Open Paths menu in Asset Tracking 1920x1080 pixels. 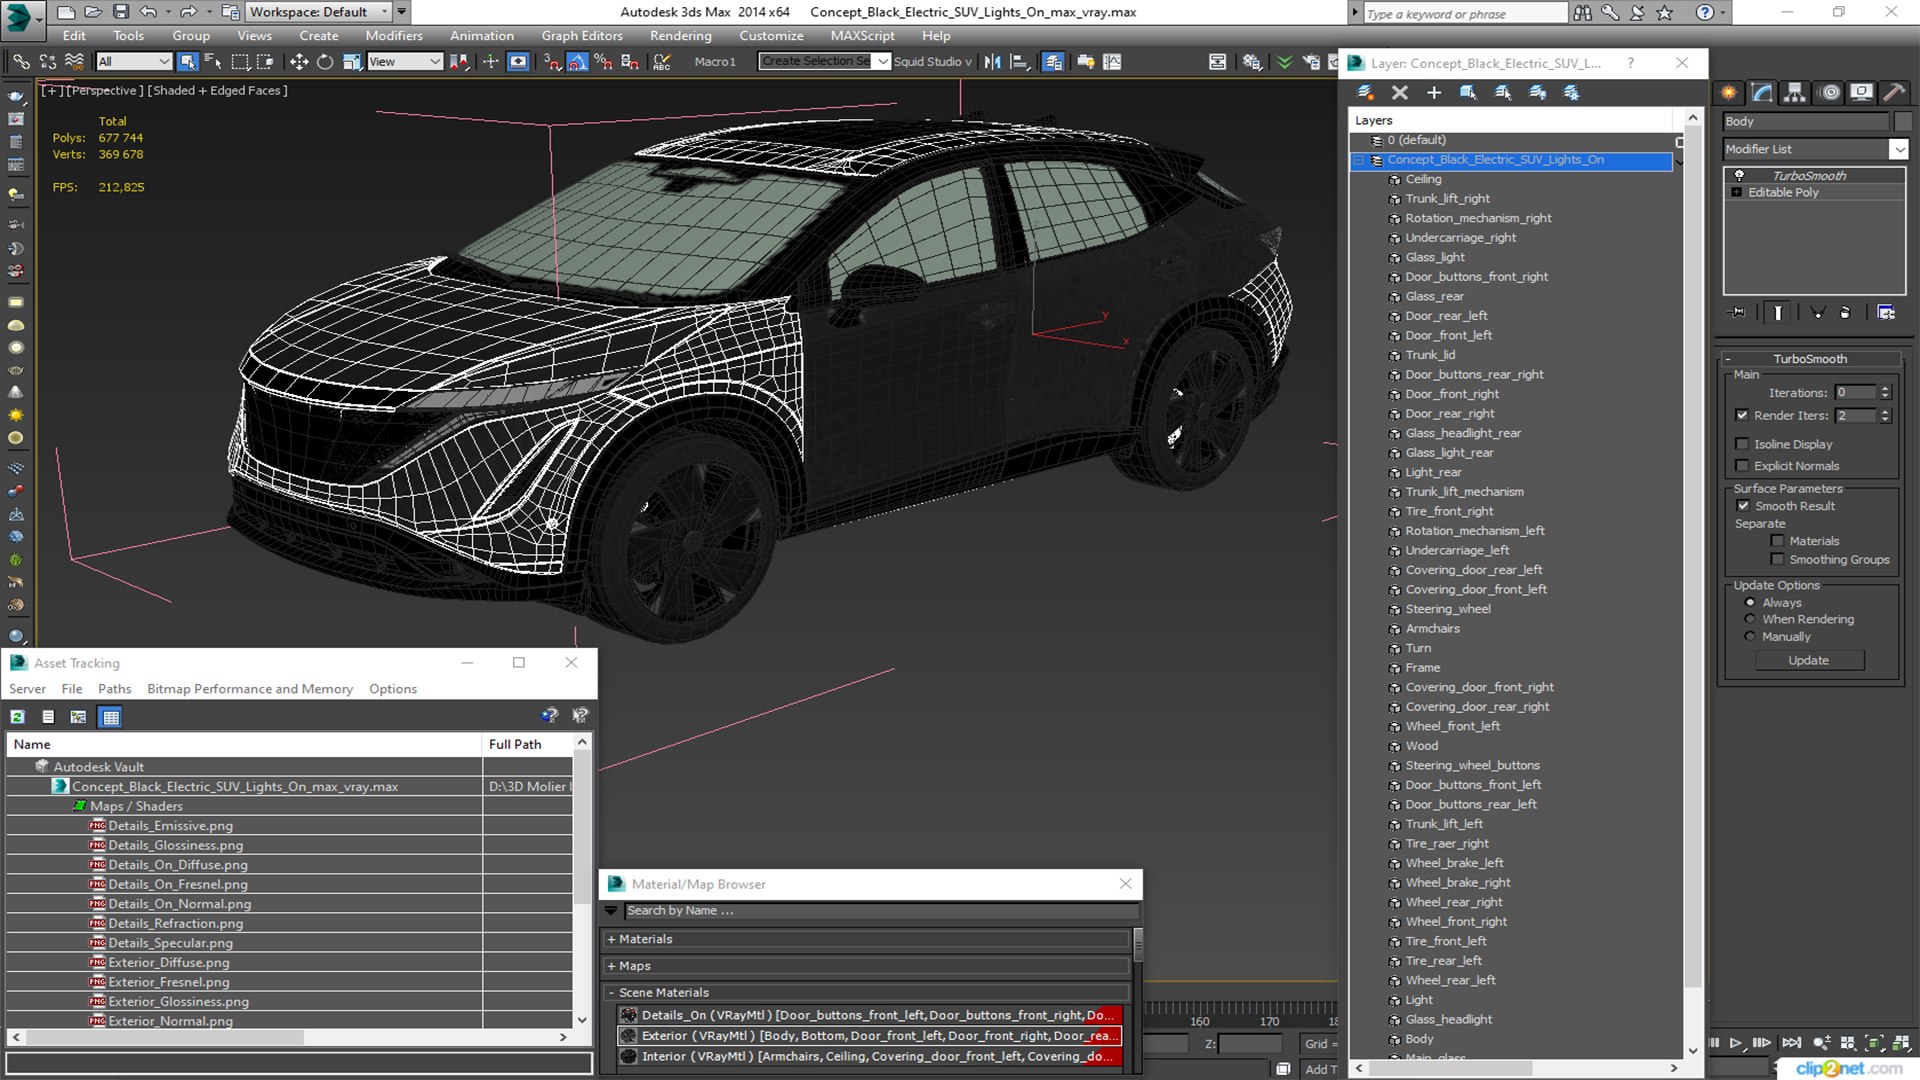[x=114, y=689]
